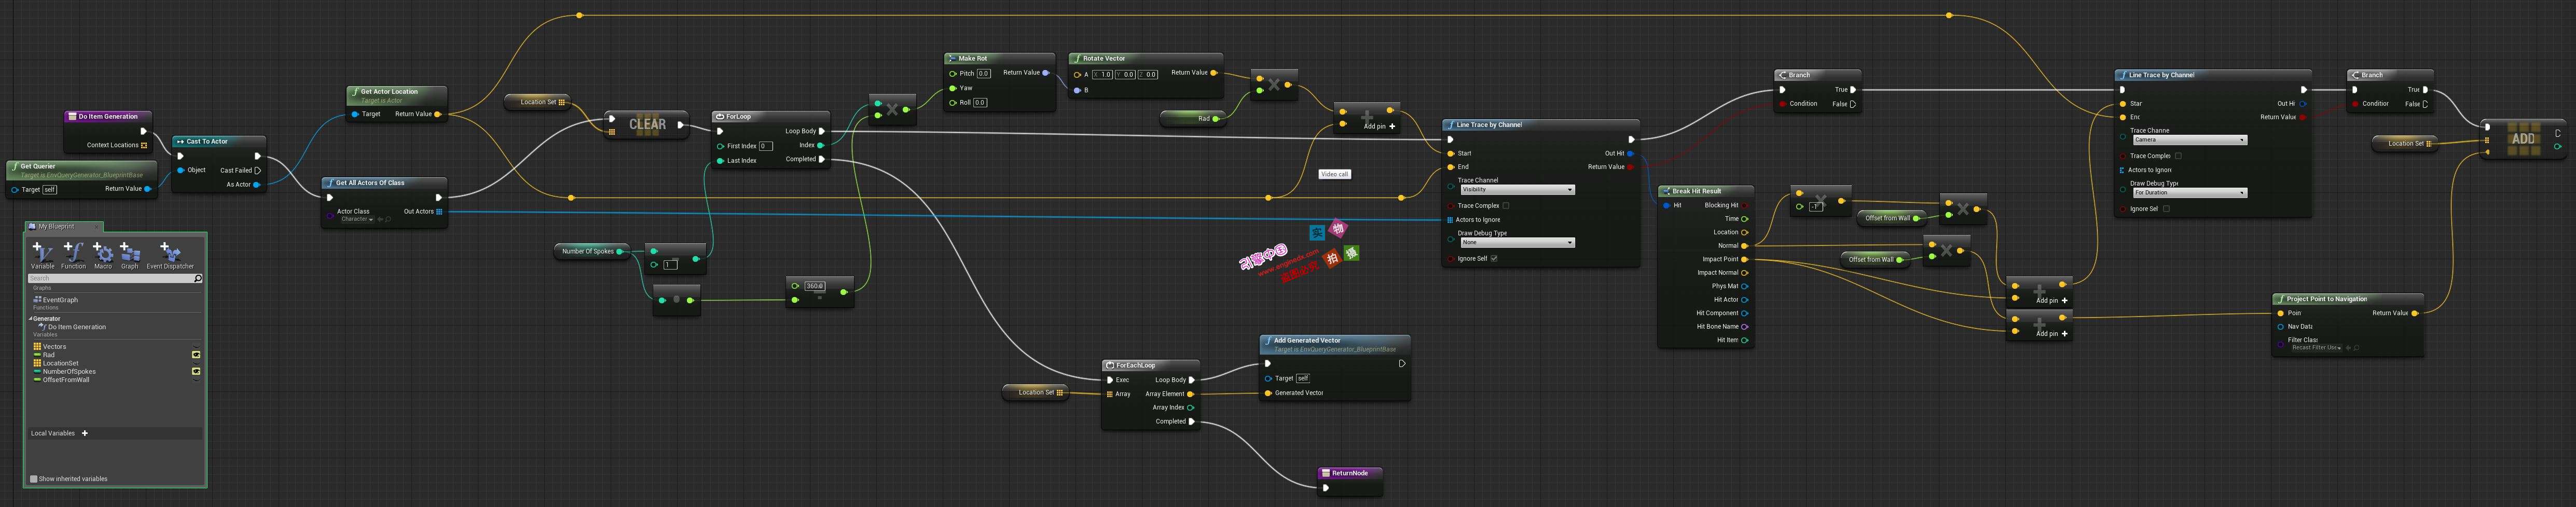Click the Hit Bone Name output pin
The height and width of the screenshot is (507, 2576).
(x=1745, y=326)
